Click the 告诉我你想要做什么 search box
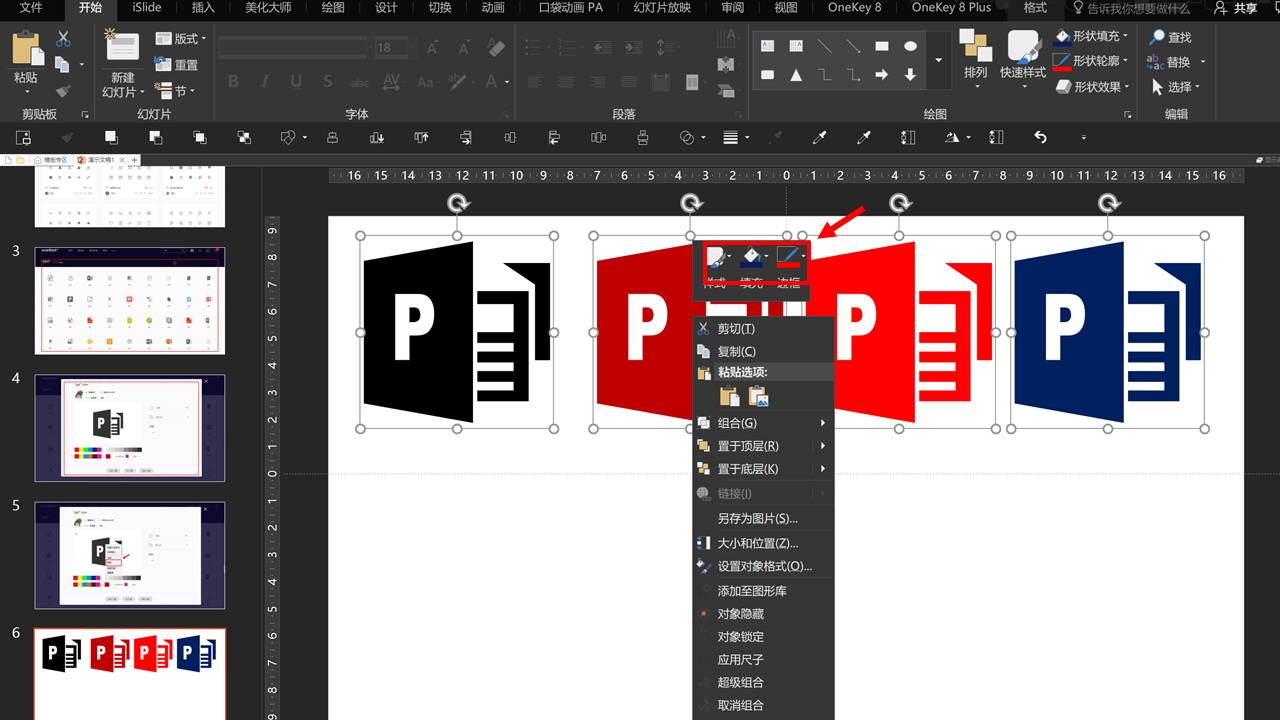Viewport: 1280px width, 720px height. (x=1130, y=8)
